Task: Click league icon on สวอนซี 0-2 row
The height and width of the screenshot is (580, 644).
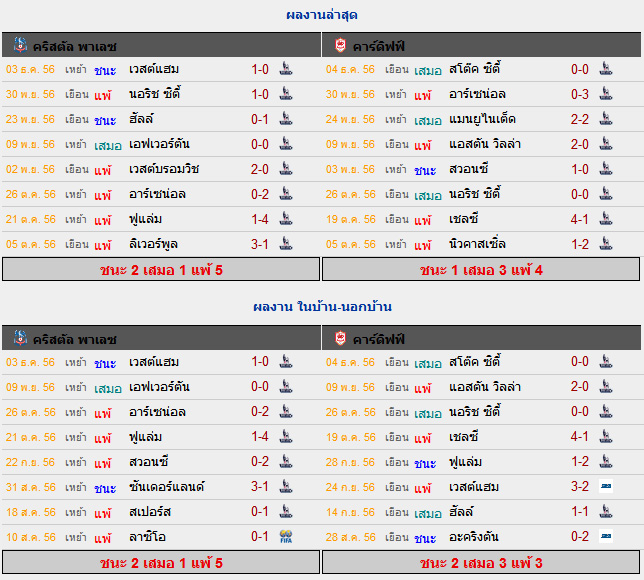Action: [x=286, y=461]
